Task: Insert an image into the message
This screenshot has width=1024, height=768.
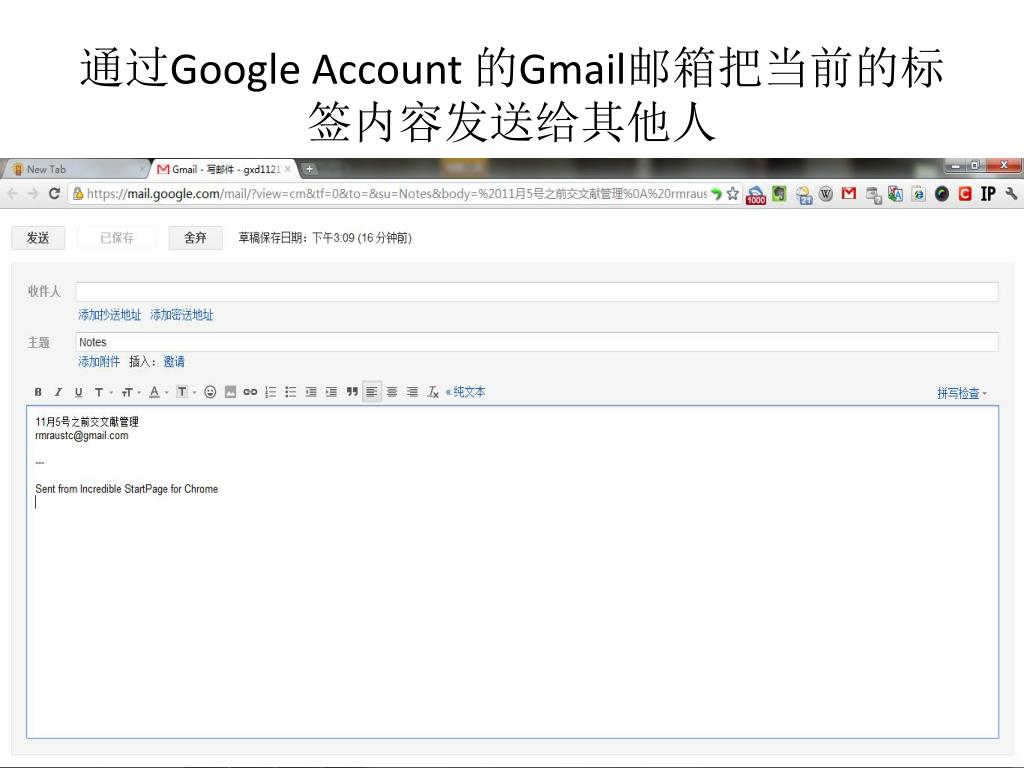Action: click(230, 392)
